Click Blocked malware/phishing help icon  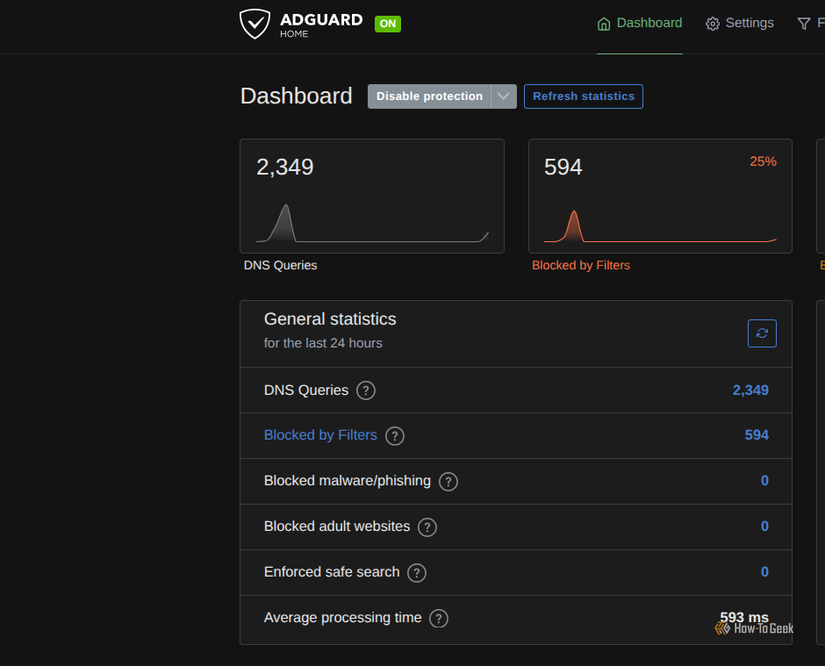pyautogui.click(x=448, y=481)
